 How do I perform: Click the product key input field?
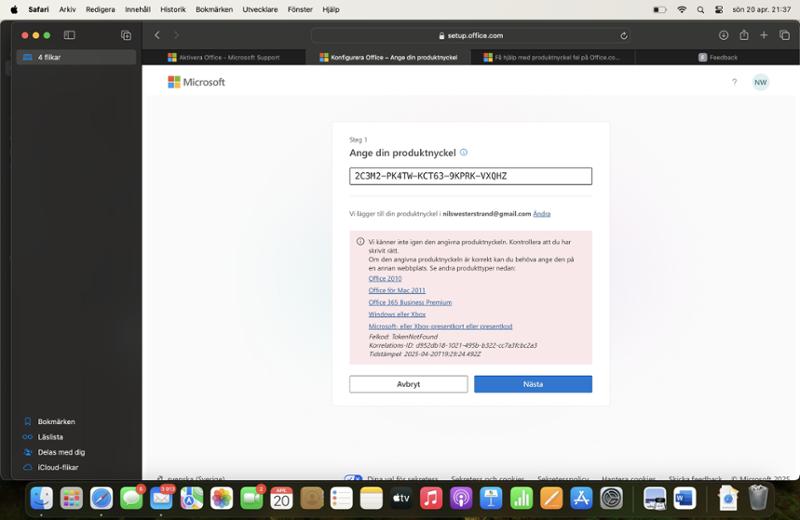click(x=470, y=176)
